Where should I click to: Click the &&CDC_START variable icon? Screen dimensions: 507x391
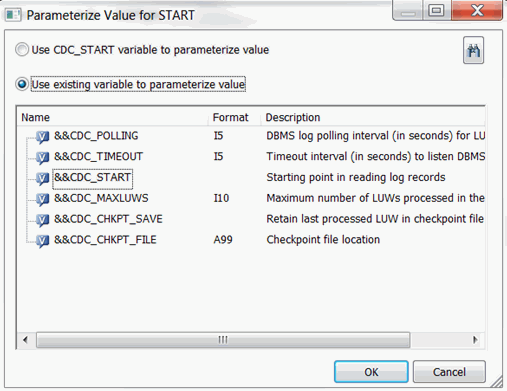tap(42, 178)
